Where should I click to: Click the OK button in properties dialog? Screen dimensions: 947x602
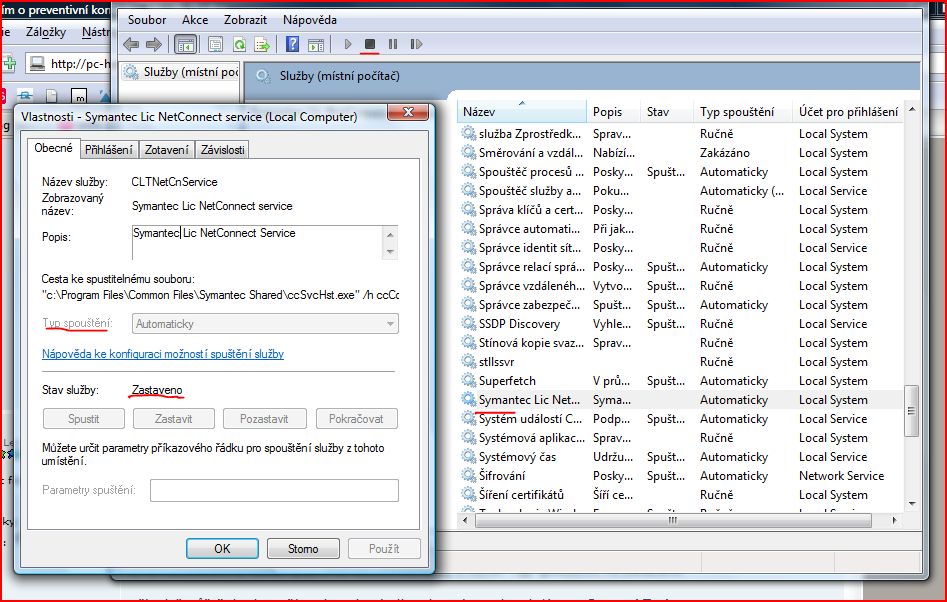pos(222,548)
